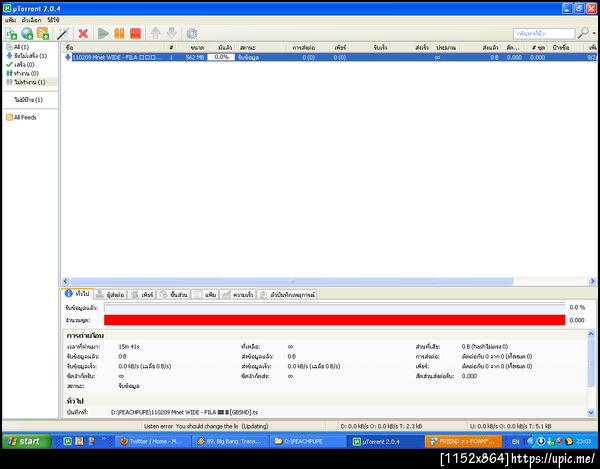Open Preferences via the gear toolbar icon
The image size is (600, 469).
click(x=191, y=34)
